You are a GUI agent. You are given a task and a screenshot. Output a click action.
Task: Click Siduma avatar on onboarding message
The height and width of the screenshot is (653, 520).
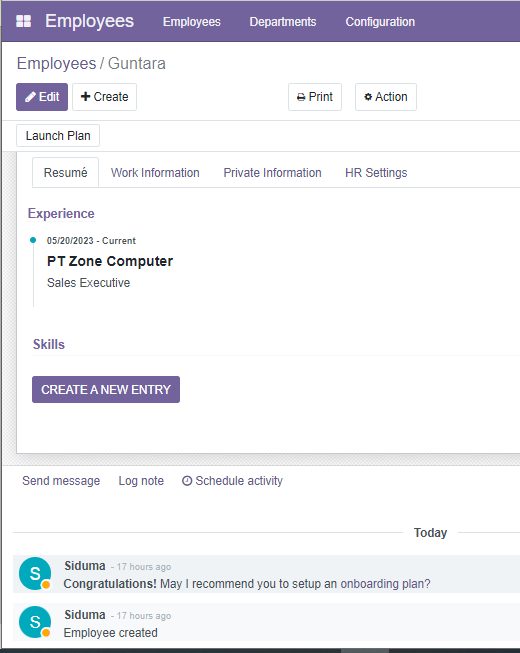coord(35,573)
